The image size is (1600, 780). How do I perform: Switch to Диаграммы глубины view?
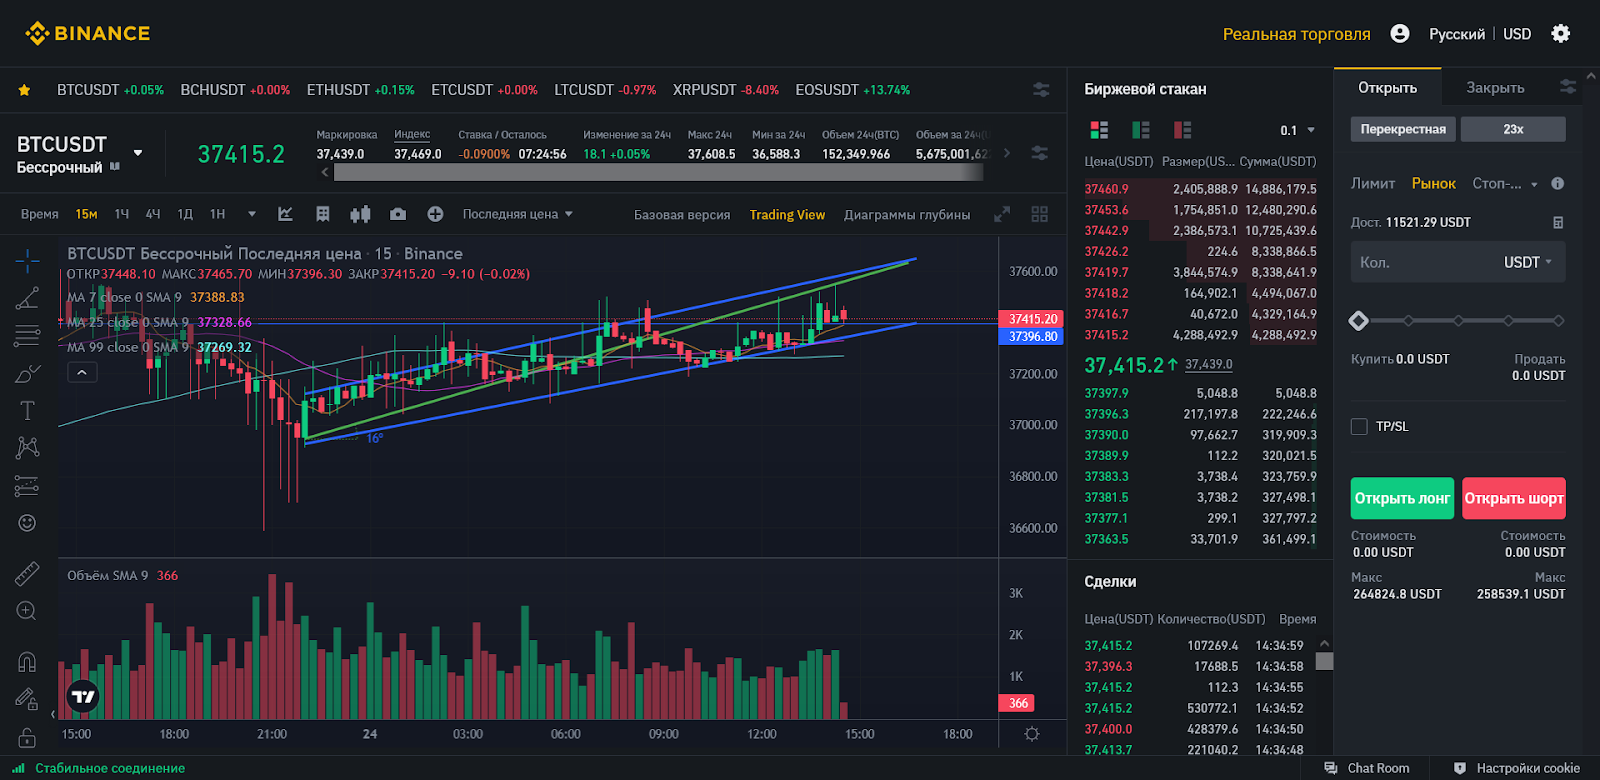(907, 214)
